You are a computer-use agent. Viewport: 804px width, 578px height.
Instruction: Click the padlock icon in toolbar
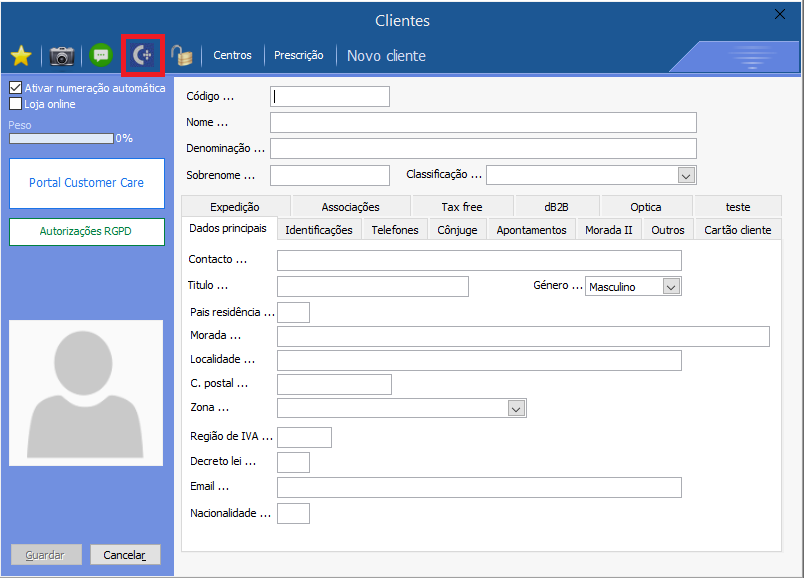[x=181, y=56]
